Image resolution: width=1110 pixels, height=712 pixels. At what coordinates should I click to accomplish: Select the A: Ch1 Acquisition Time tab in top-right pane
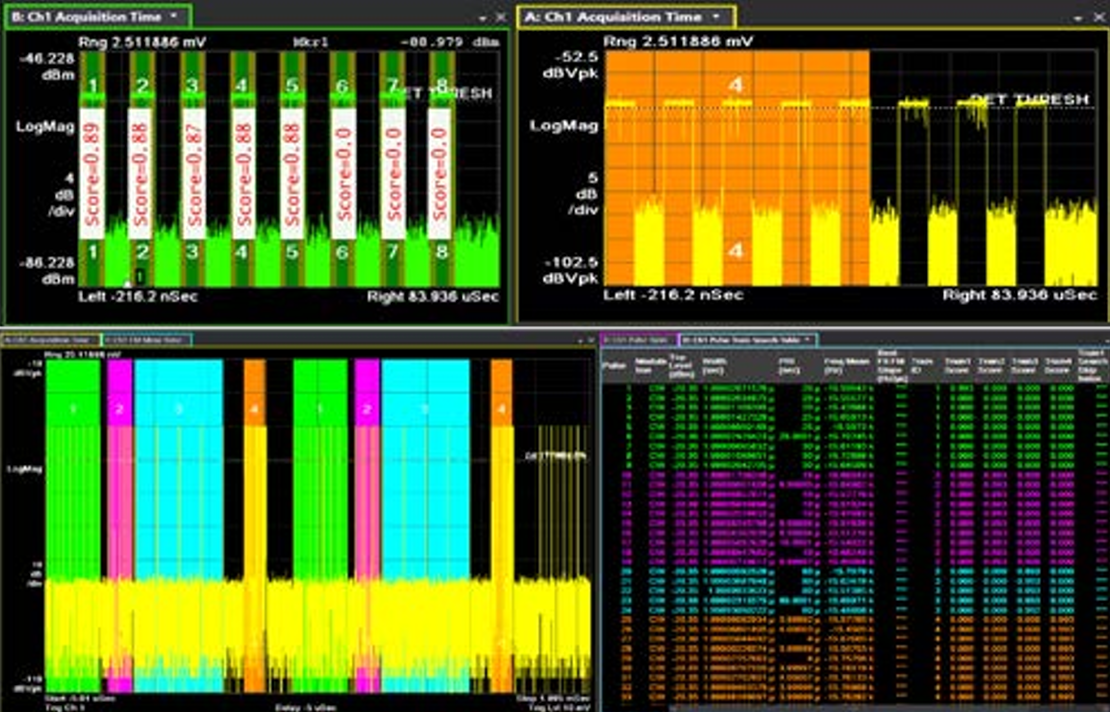click(626, 16)
